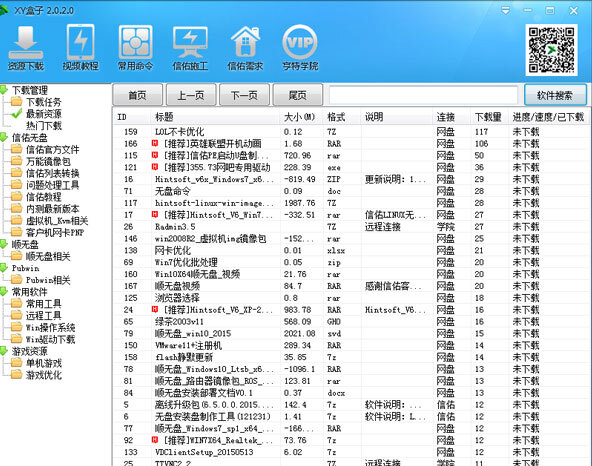
Task: Collapse the 顺无盘 tree group
Action: coord(4,244)
